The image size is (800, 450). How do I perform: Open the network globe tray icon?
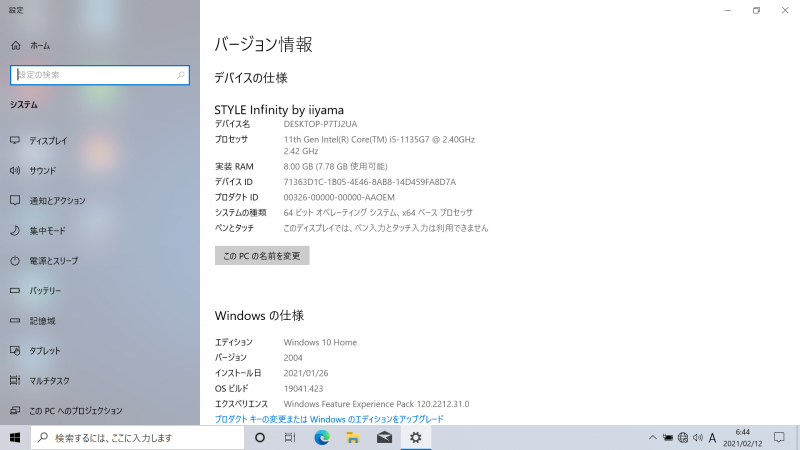683,438
